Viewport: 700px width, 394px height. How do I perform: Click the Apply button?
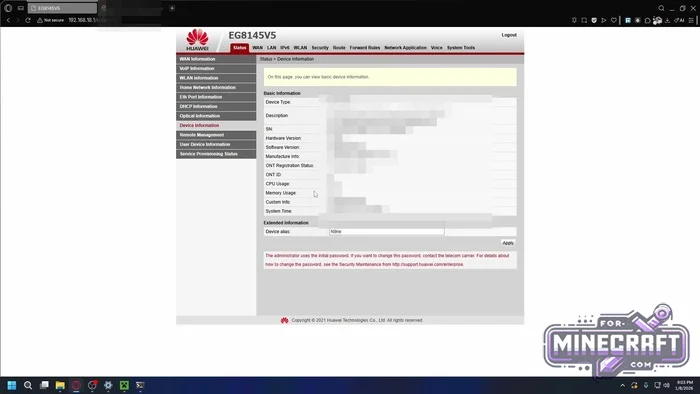pyautogui.click(x=508, y=243)
